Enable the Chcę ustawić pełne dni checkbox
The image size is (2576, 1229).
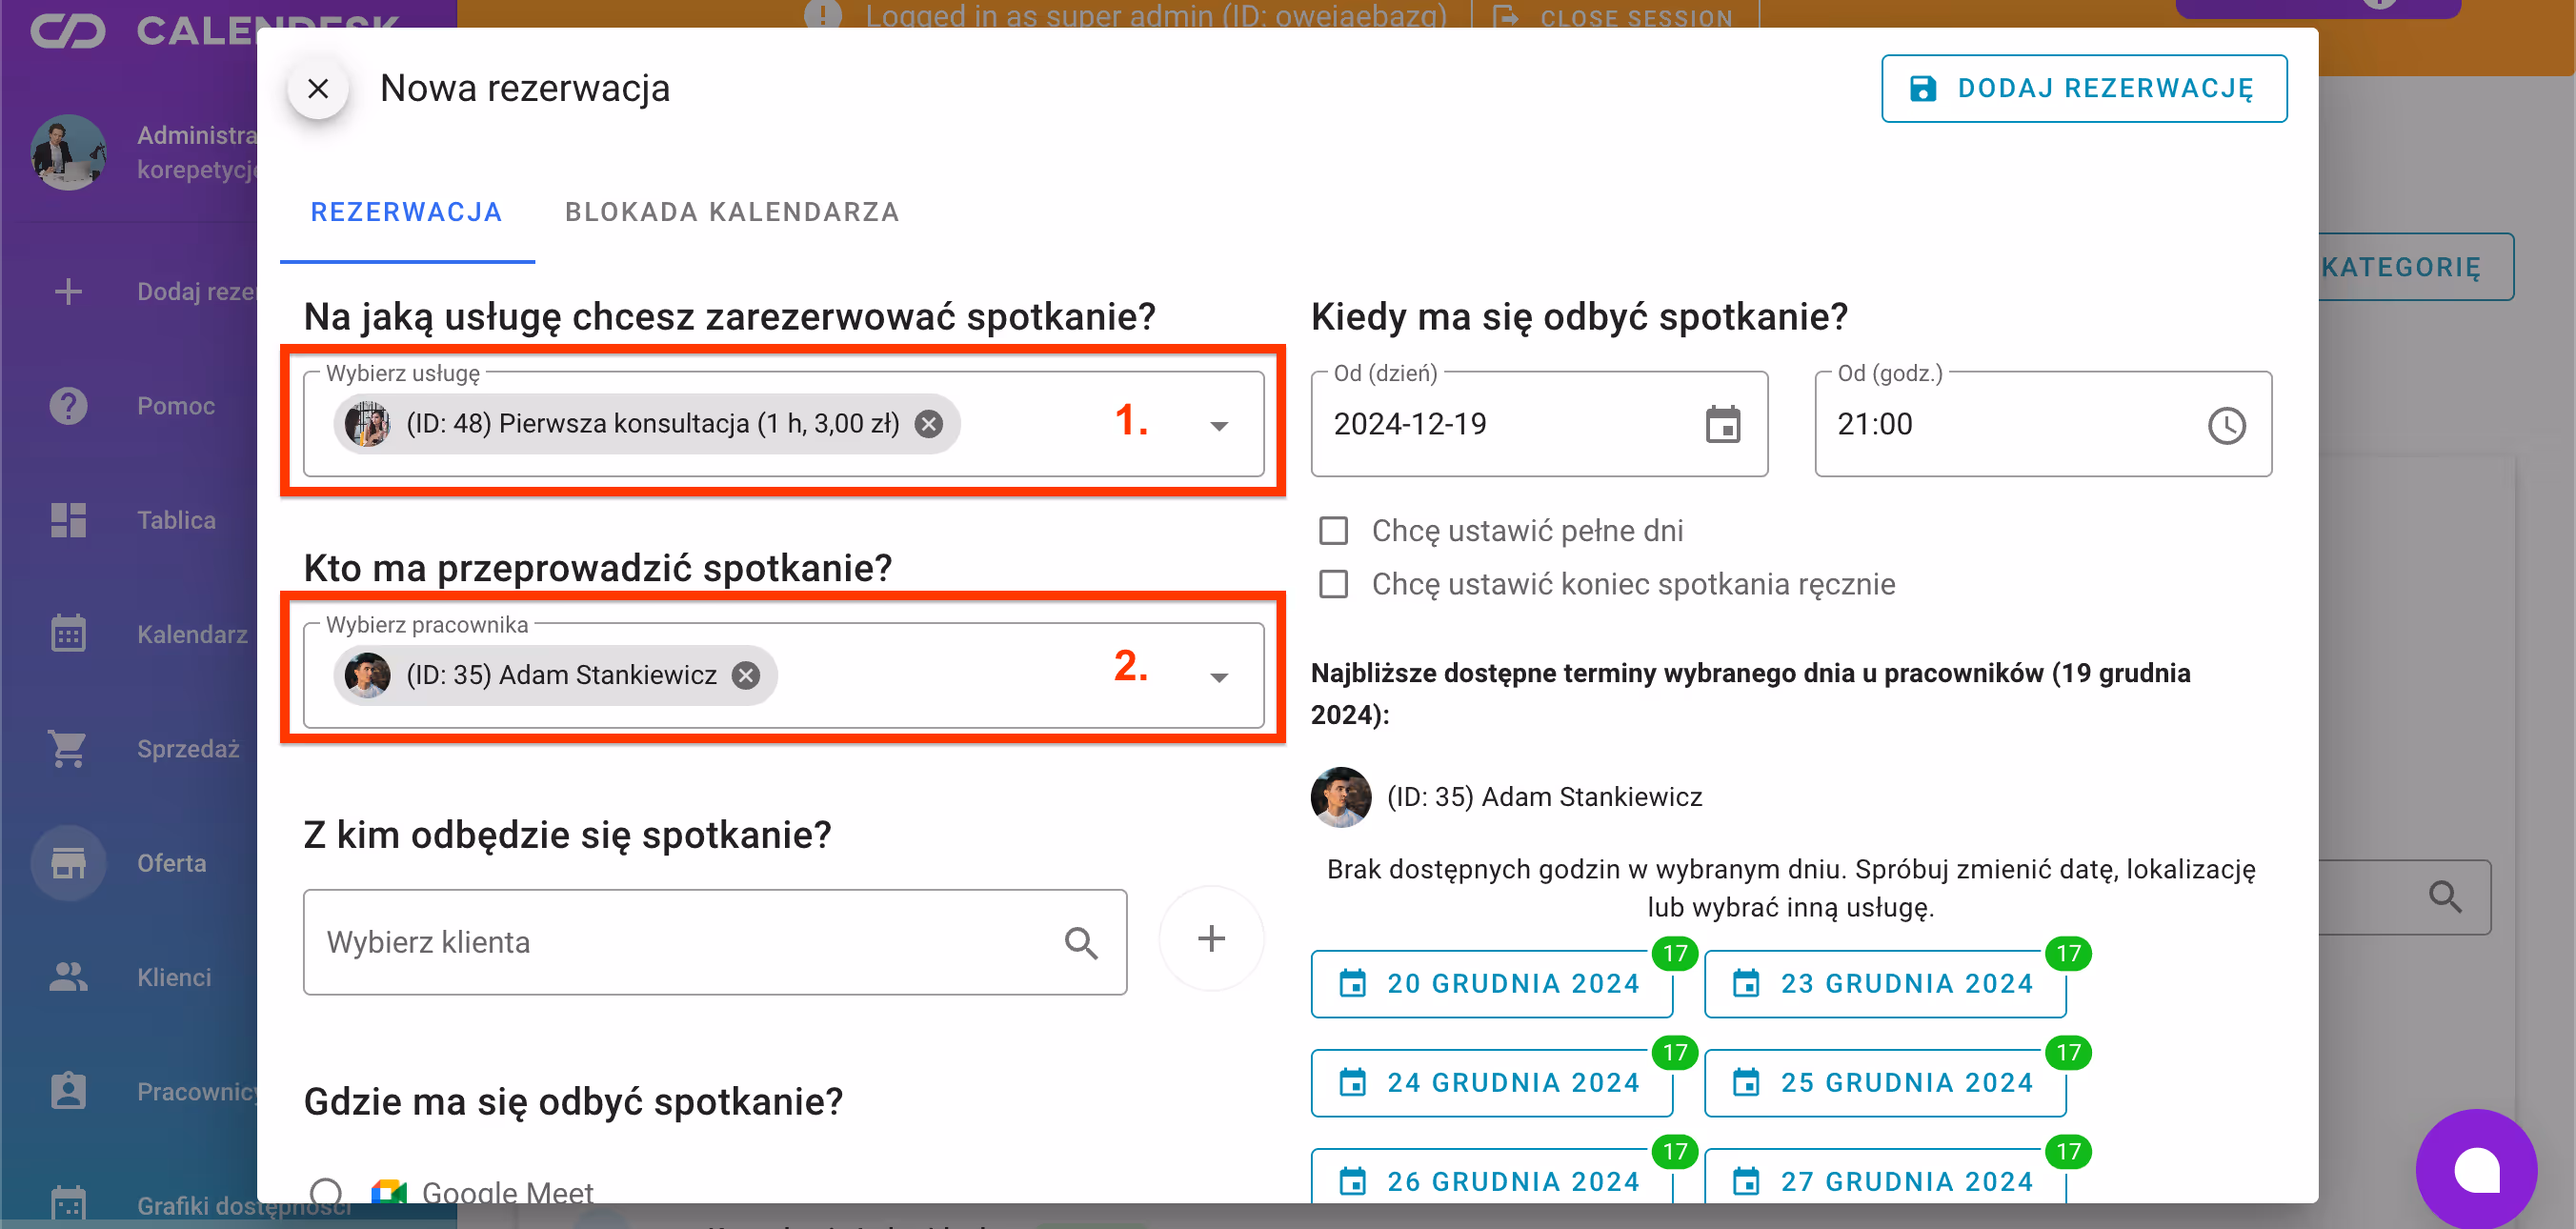pyautogui.click(x=1333, y=530)
